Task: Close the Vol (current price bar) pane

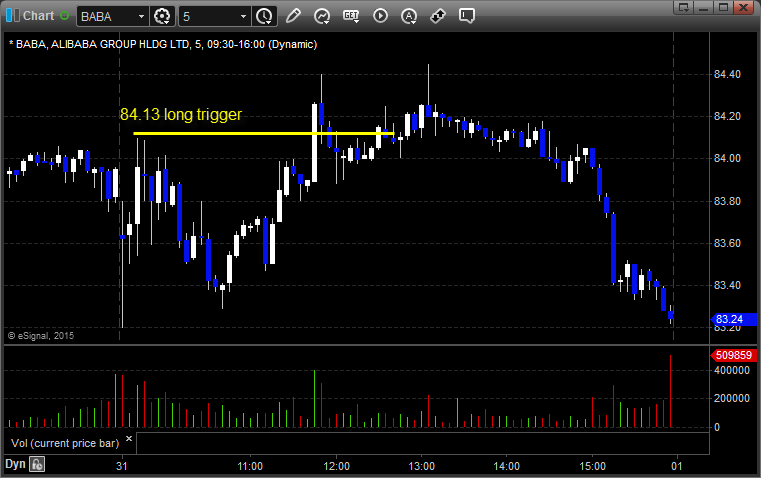Action: (129, 439)
